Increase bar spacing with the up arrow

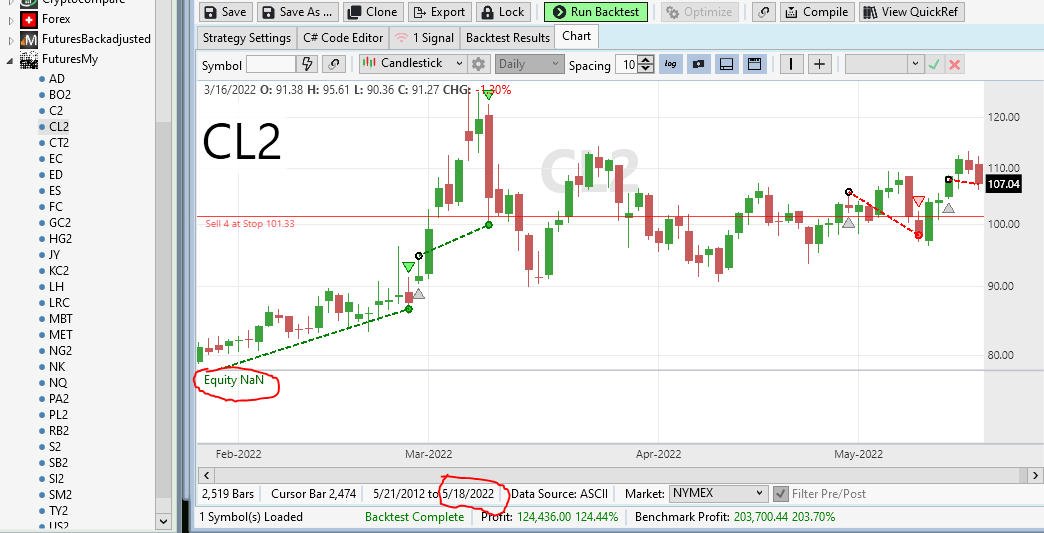point(646,60)
